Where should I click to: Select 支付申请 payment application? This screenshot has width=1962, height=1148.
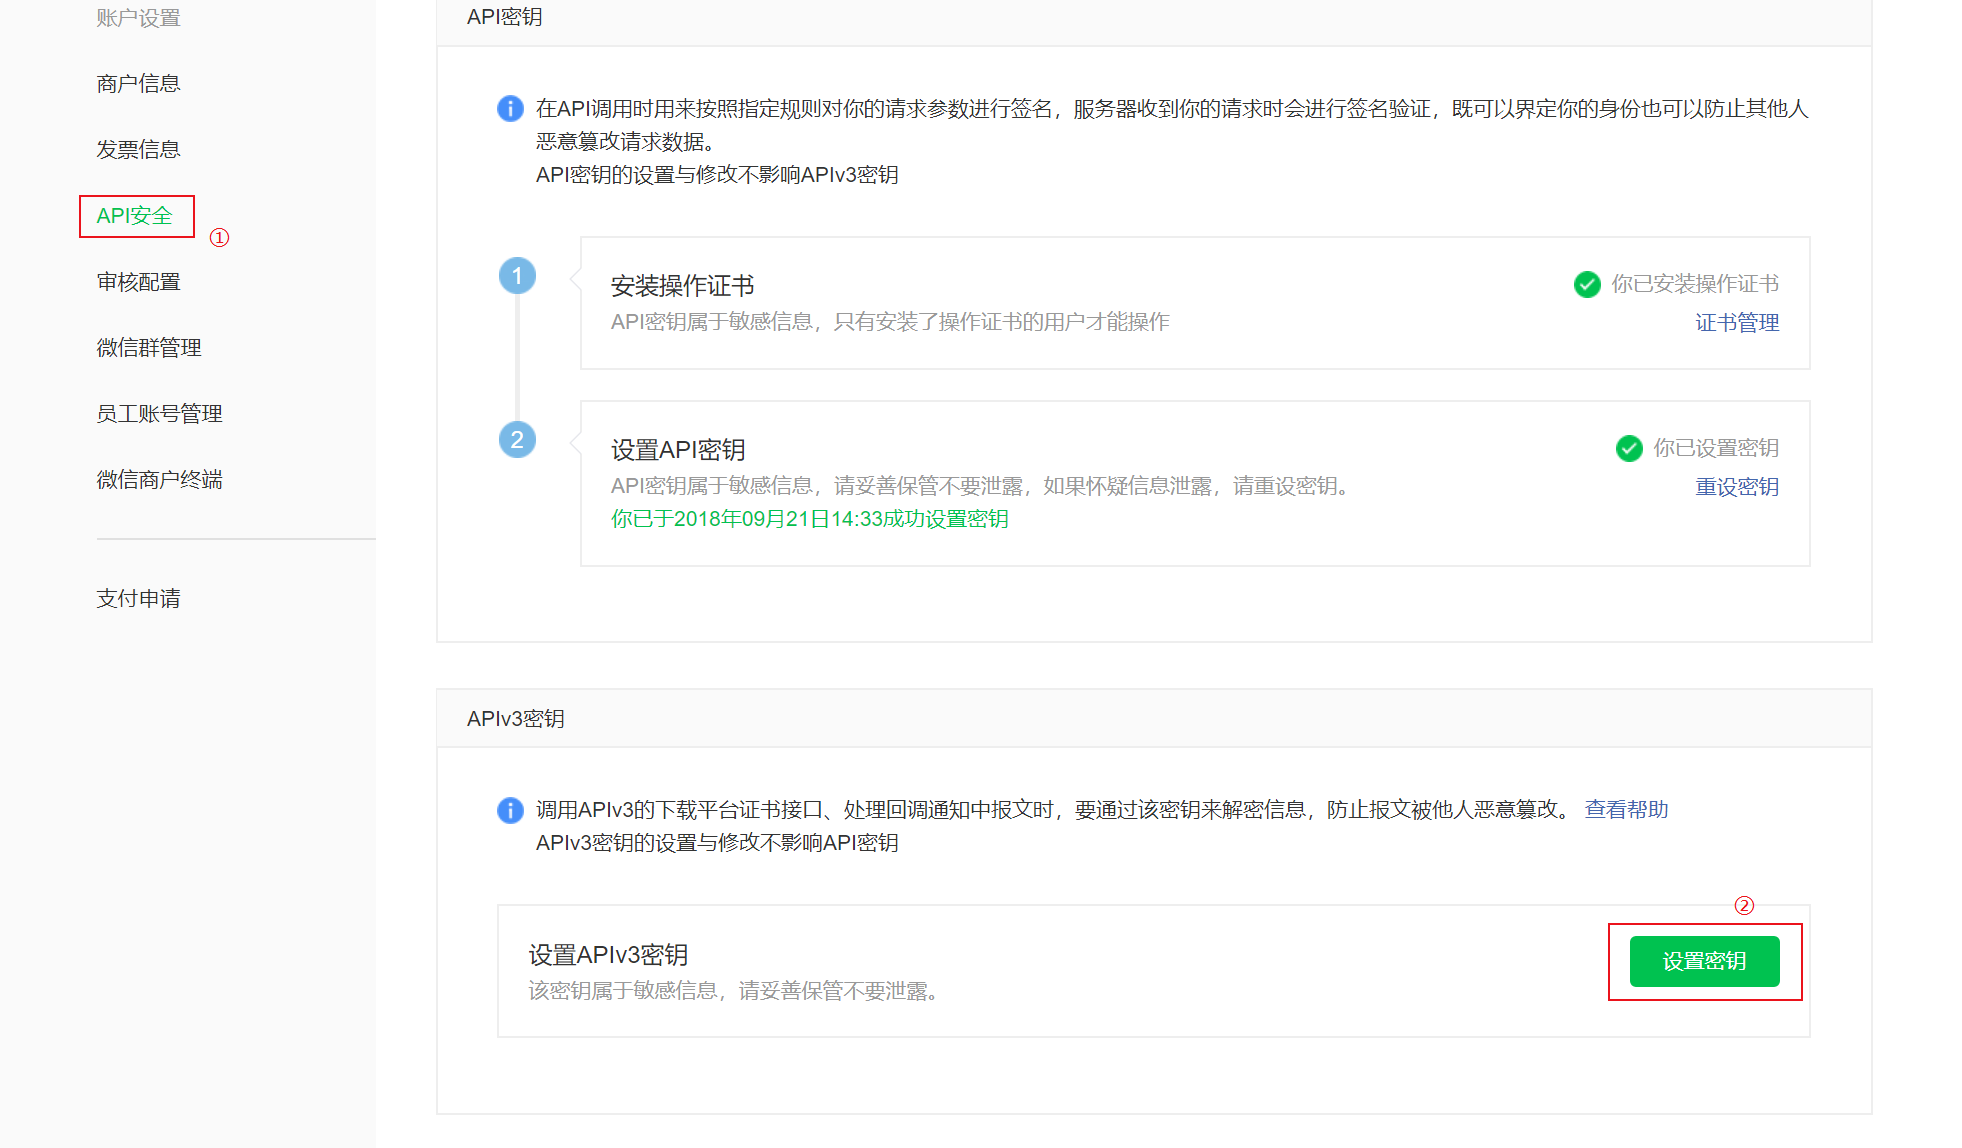click(x=139, y=598)
